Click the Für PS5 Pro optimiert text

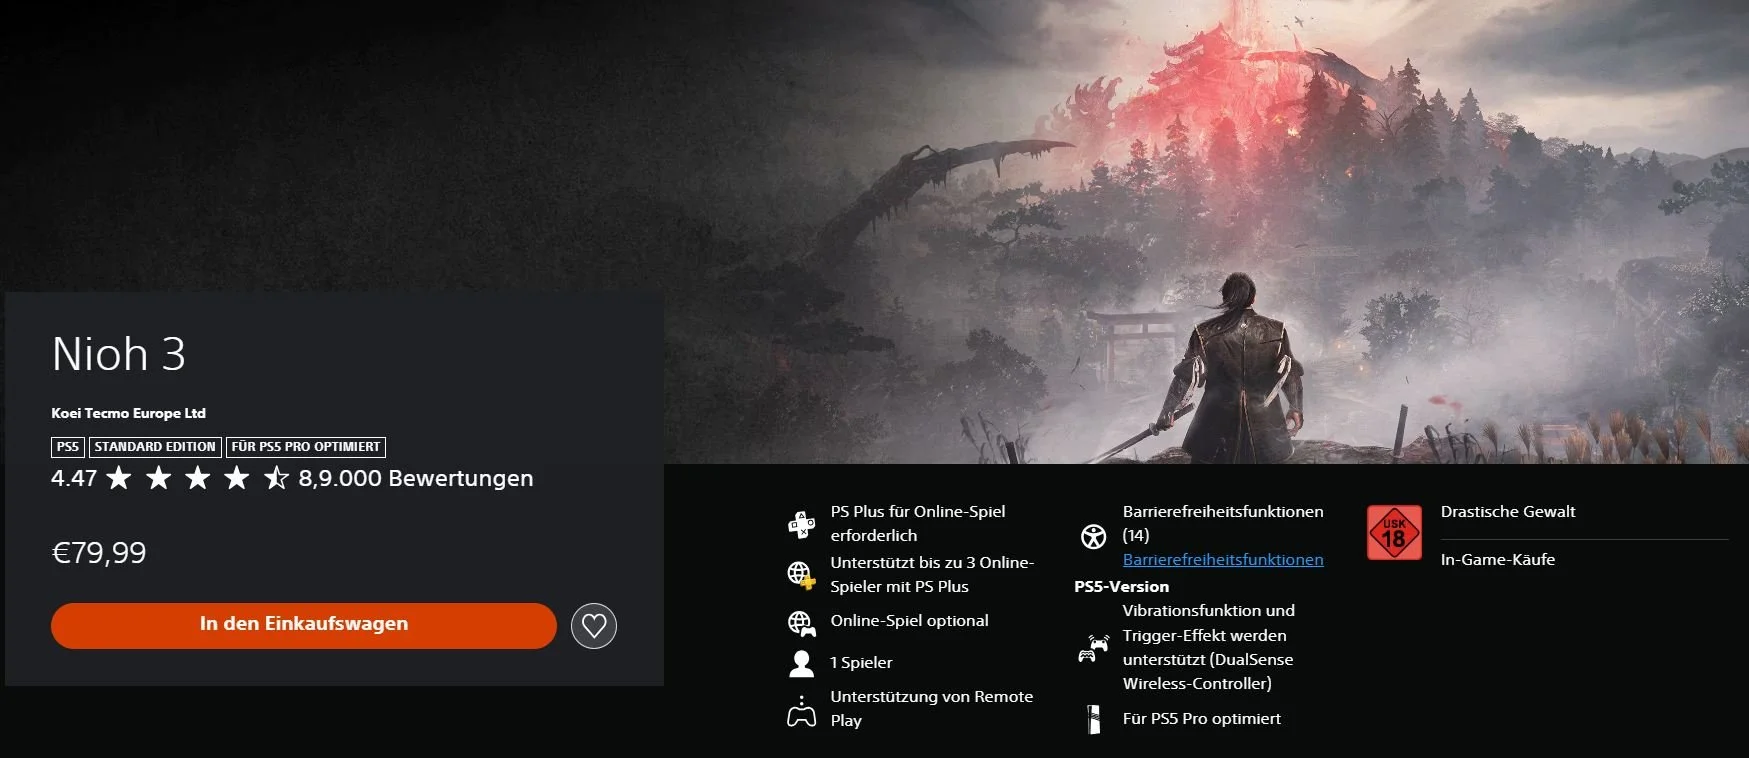[1202, 718]
